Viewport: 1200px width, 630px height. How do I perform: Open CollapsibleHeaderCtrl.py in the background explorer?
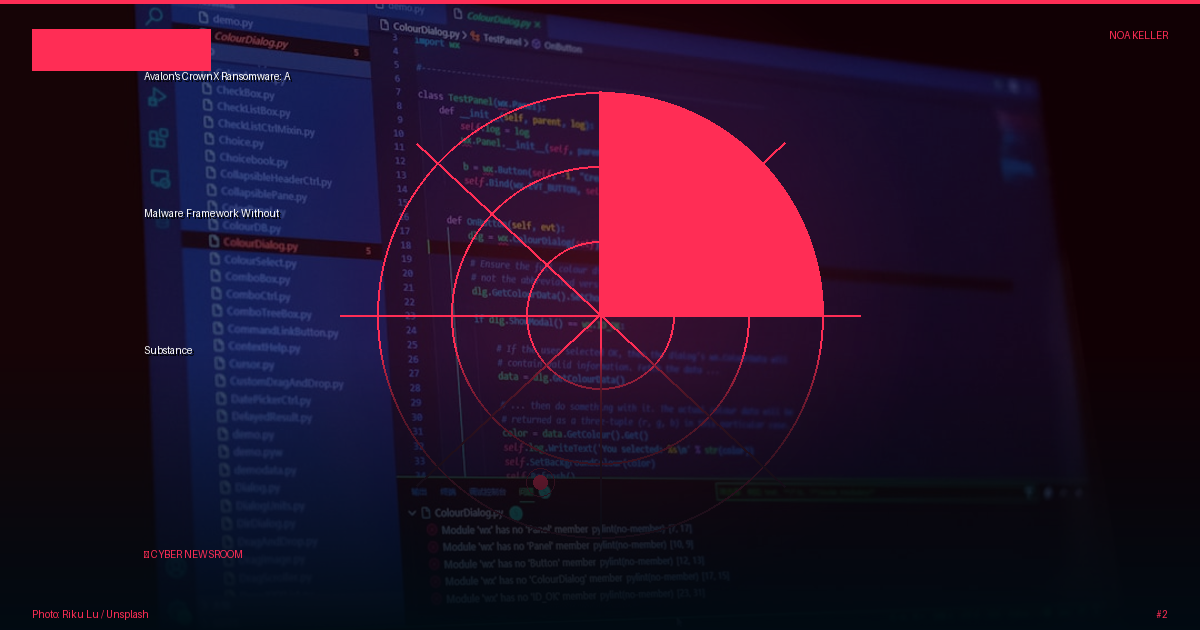coord(268,177)
